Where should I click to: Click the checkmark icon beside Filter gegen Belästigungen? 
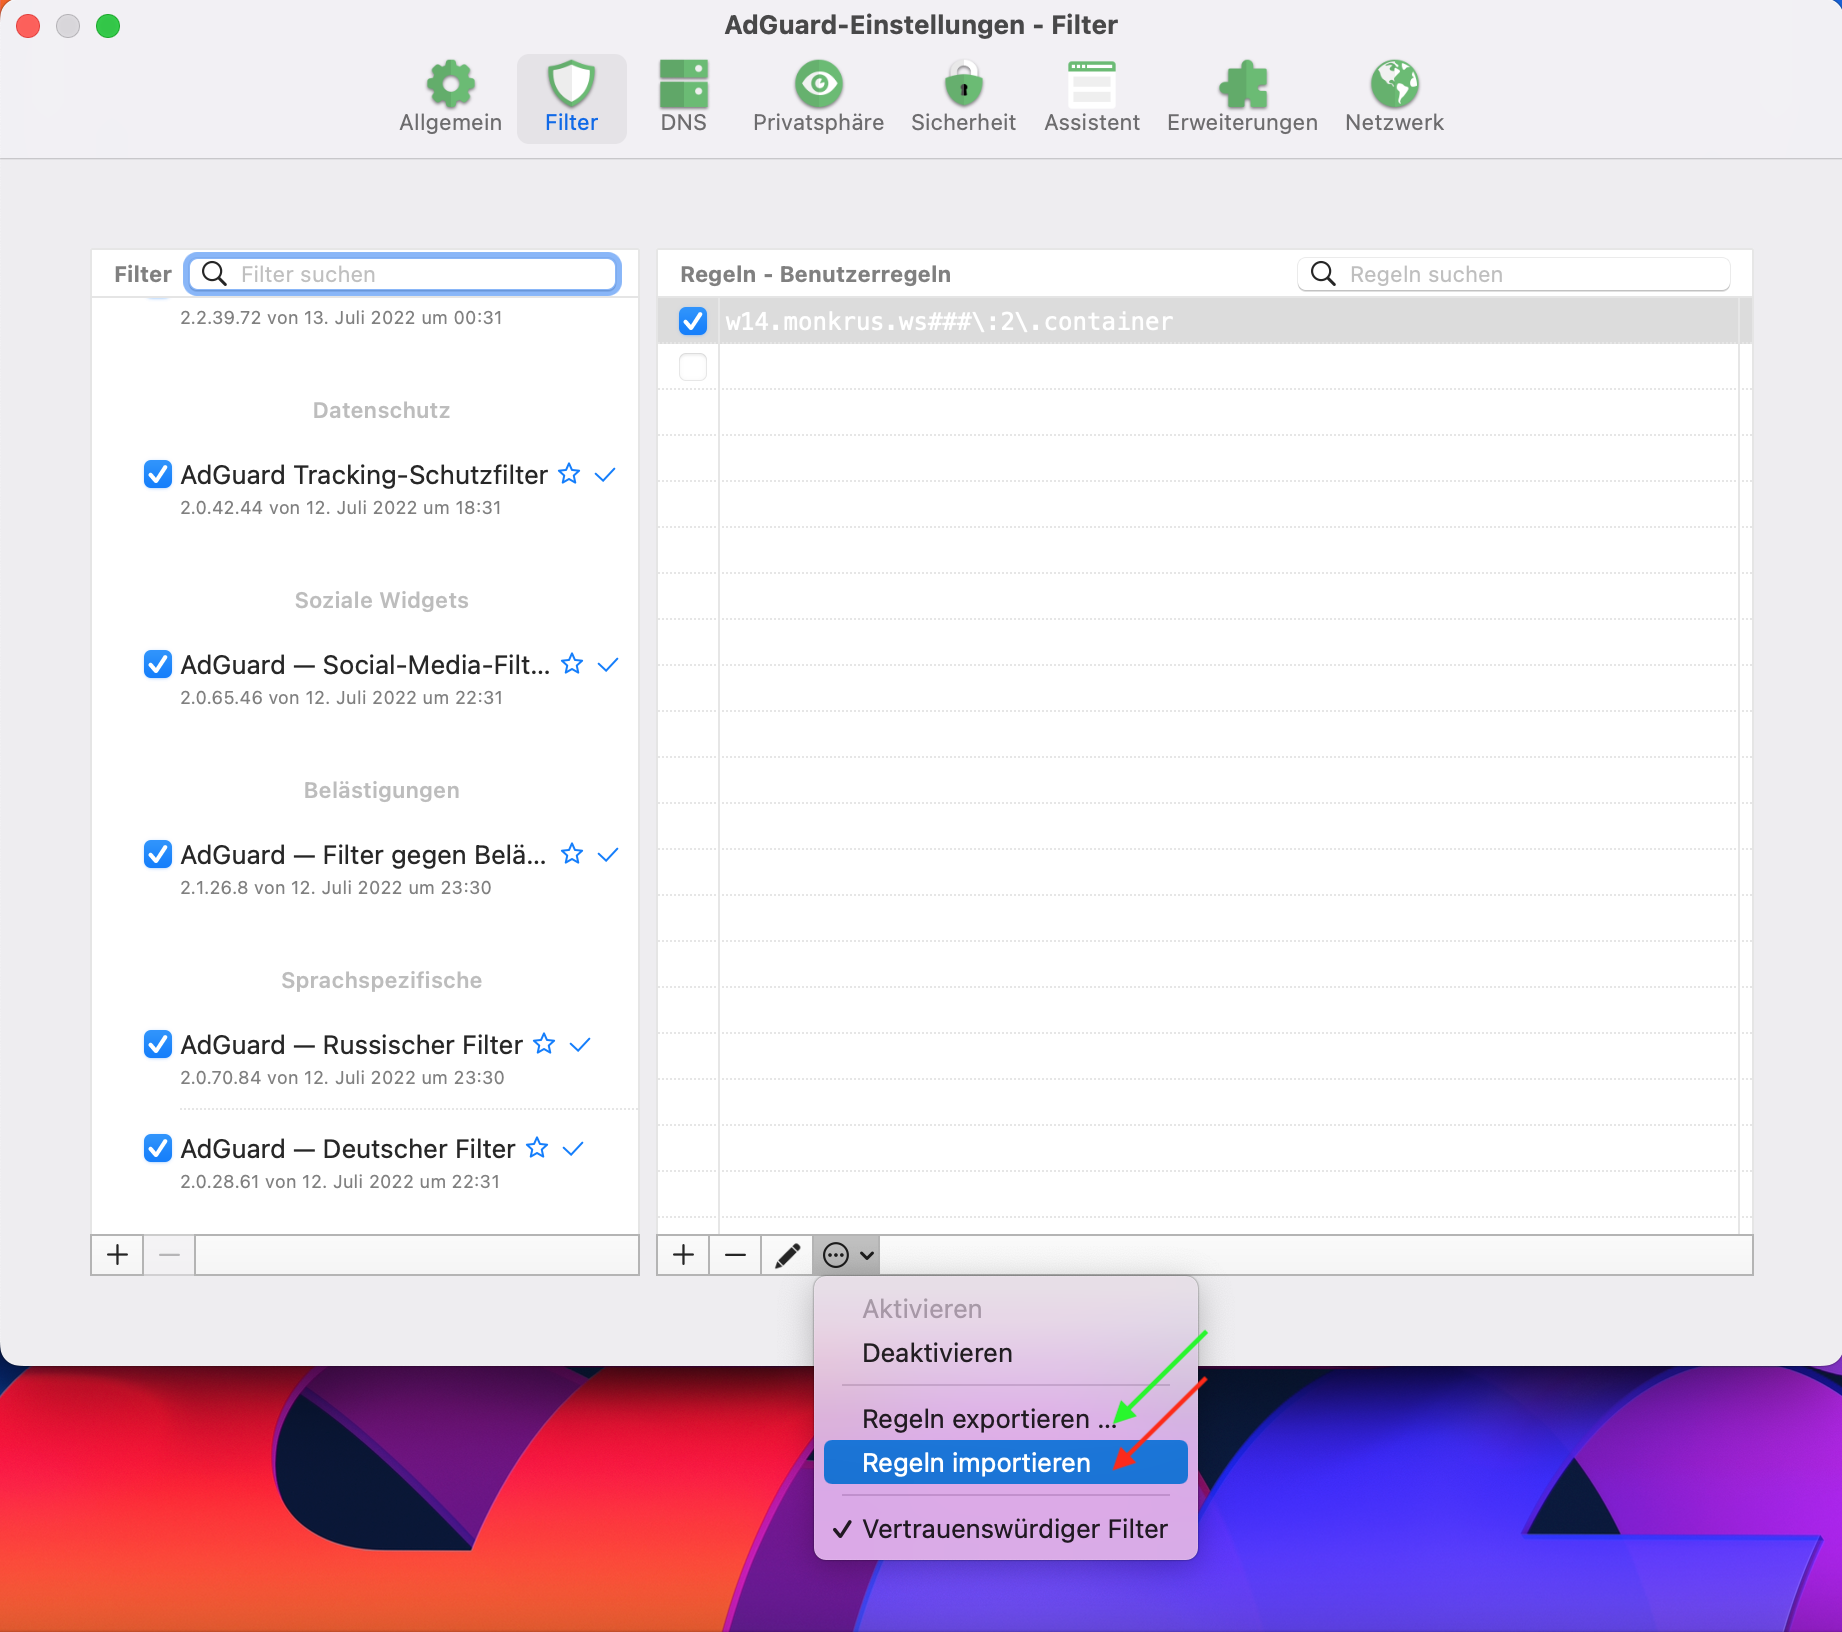(x=608, y=855)
